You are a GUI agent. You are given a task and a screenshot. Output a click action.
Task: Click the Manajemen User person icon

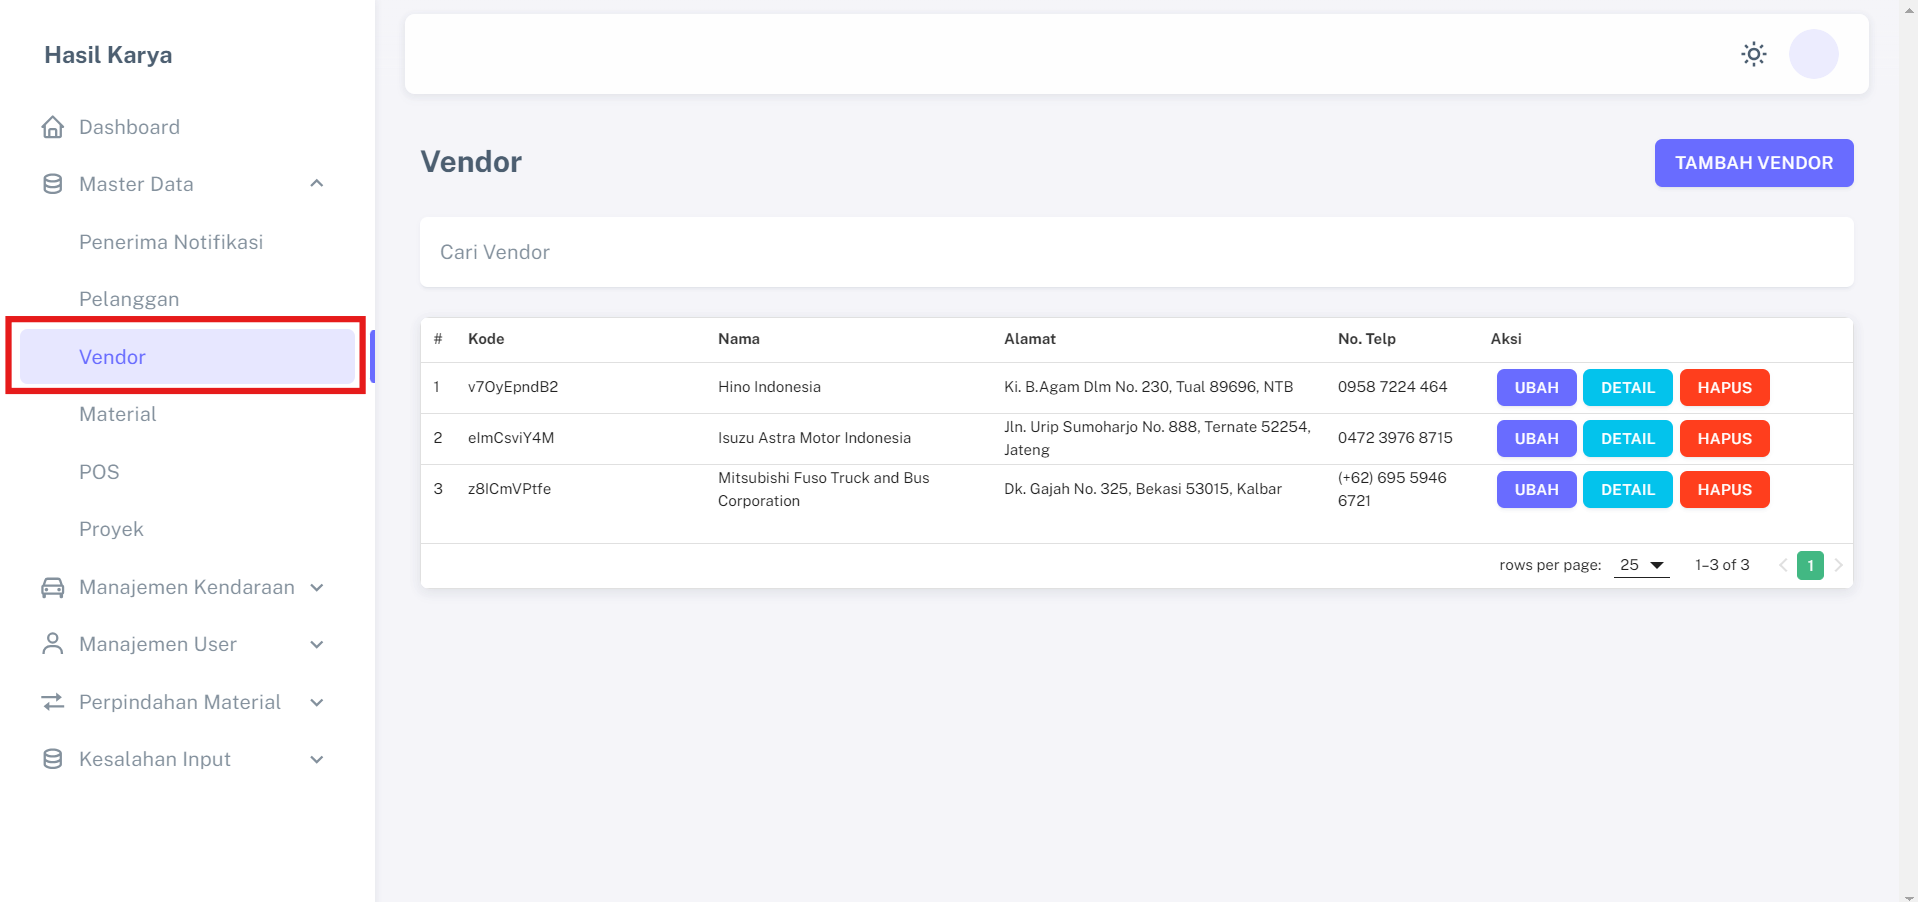pyautogui.click(x=53, y=644)
